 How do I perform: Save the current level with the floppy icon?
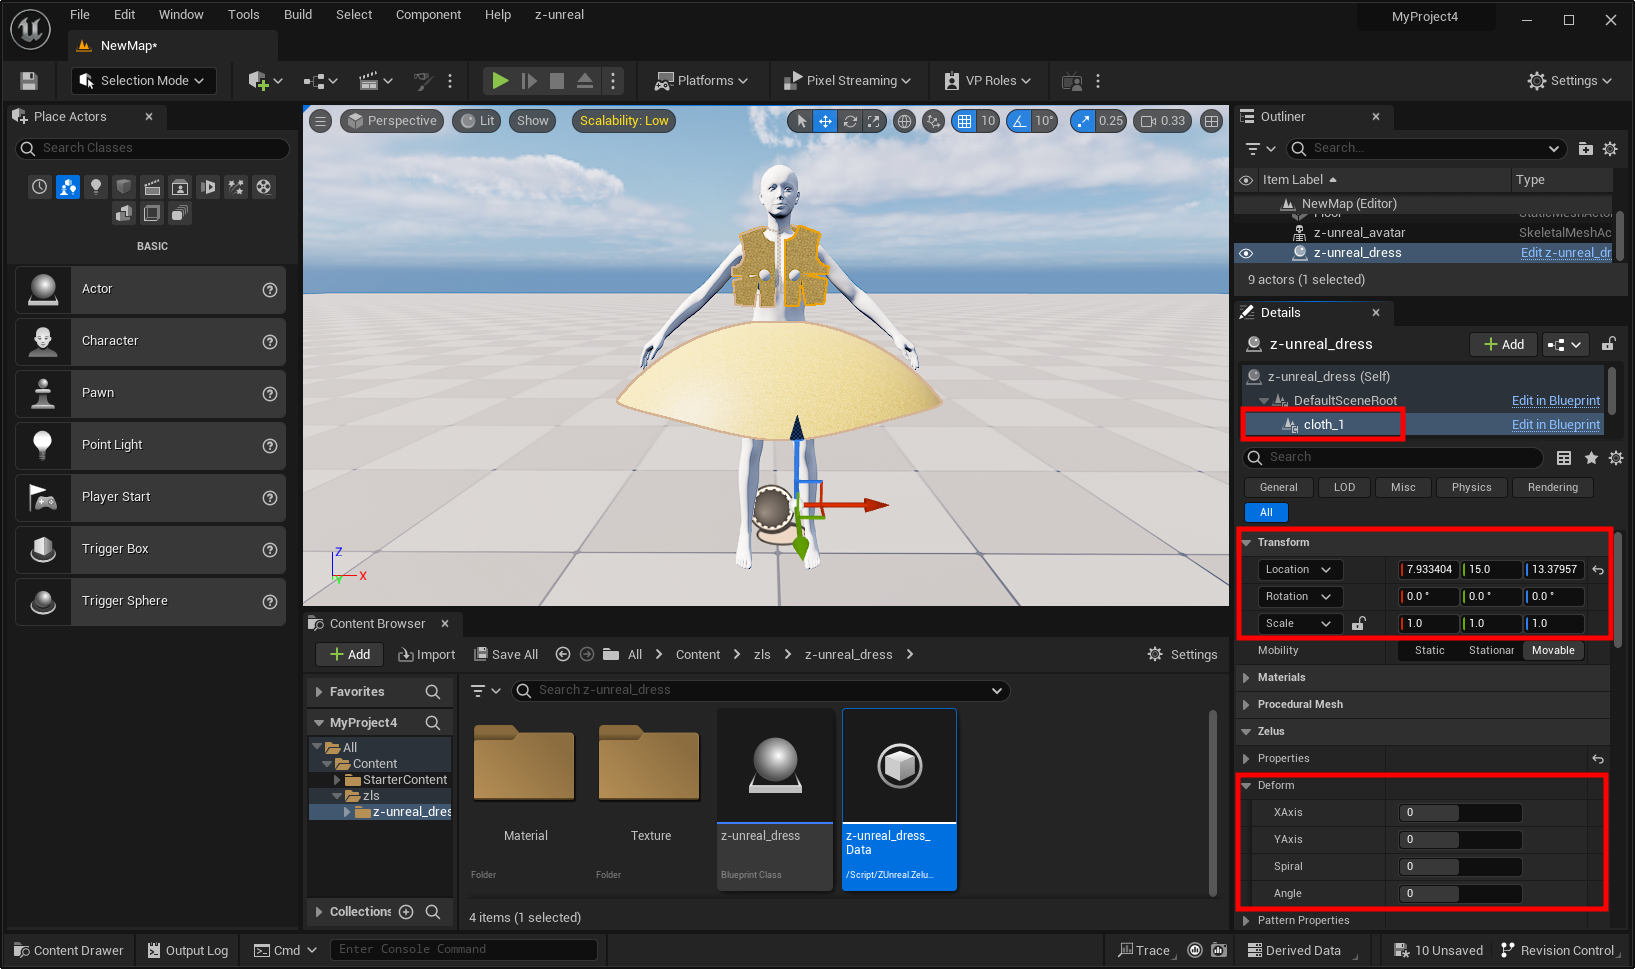[x=29, y=81]
